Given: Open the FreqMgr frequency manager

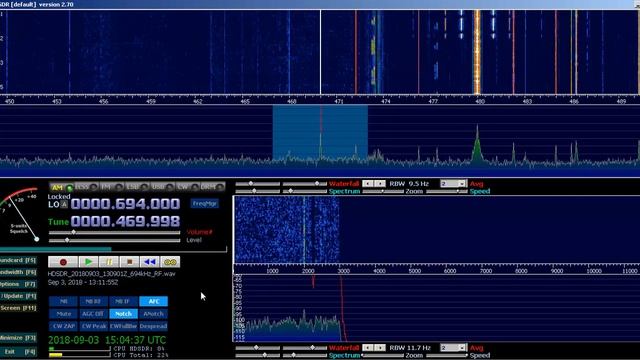Looking at the screenshot, I should pyautogui.click(x=204, y=203).
